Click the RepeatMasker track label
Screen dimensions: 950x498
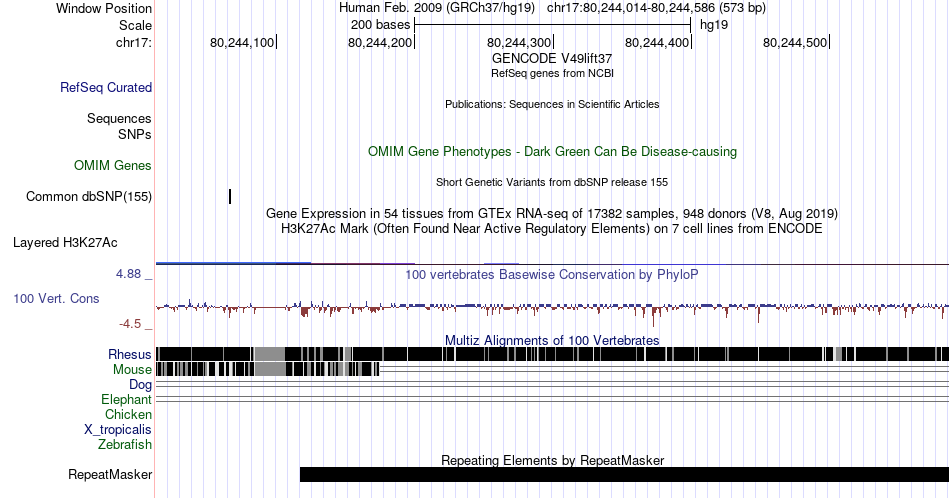click(x=110, y=474)
